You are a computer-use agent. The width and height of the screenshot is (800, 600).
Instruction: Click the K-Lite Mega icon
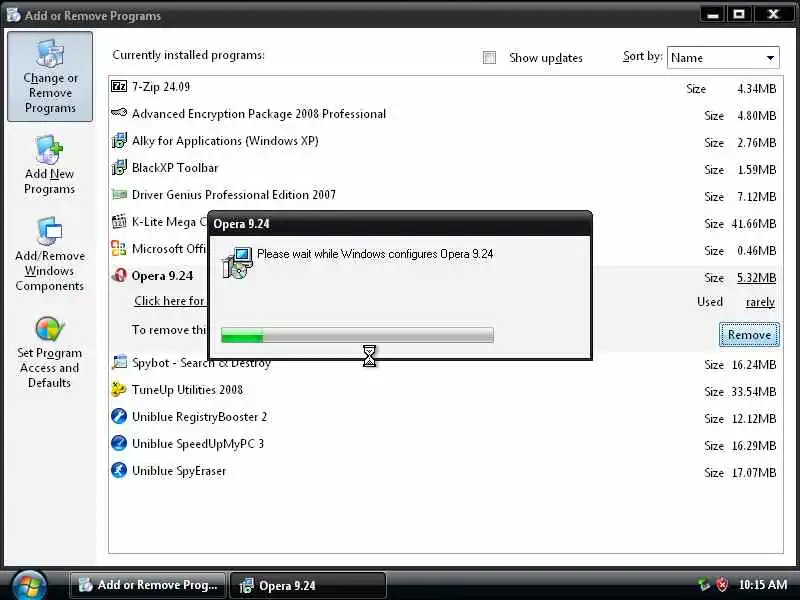tap(119, 221)
